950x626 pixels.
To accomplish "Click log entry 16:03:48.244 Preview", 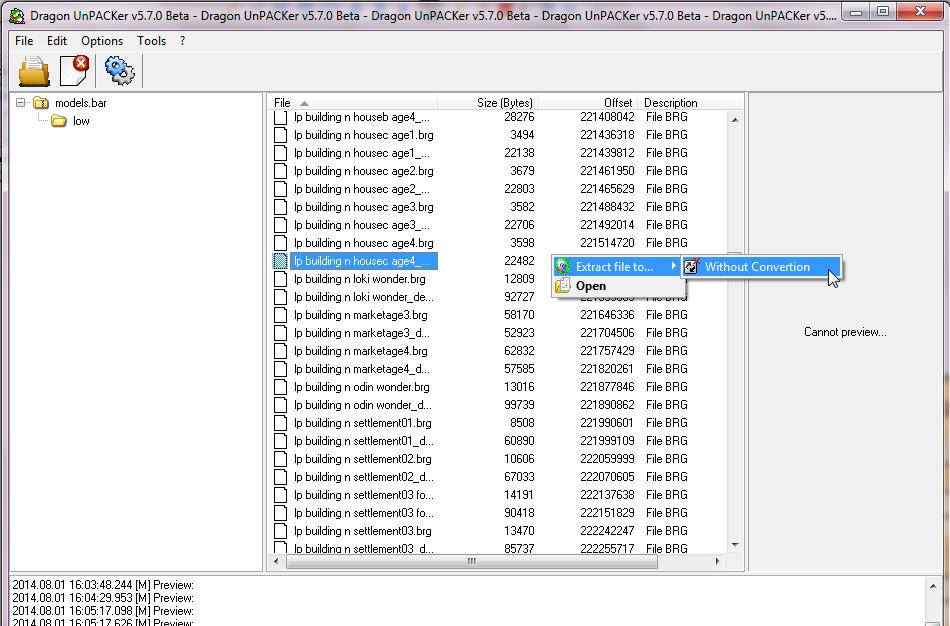I will coord(103,585).
